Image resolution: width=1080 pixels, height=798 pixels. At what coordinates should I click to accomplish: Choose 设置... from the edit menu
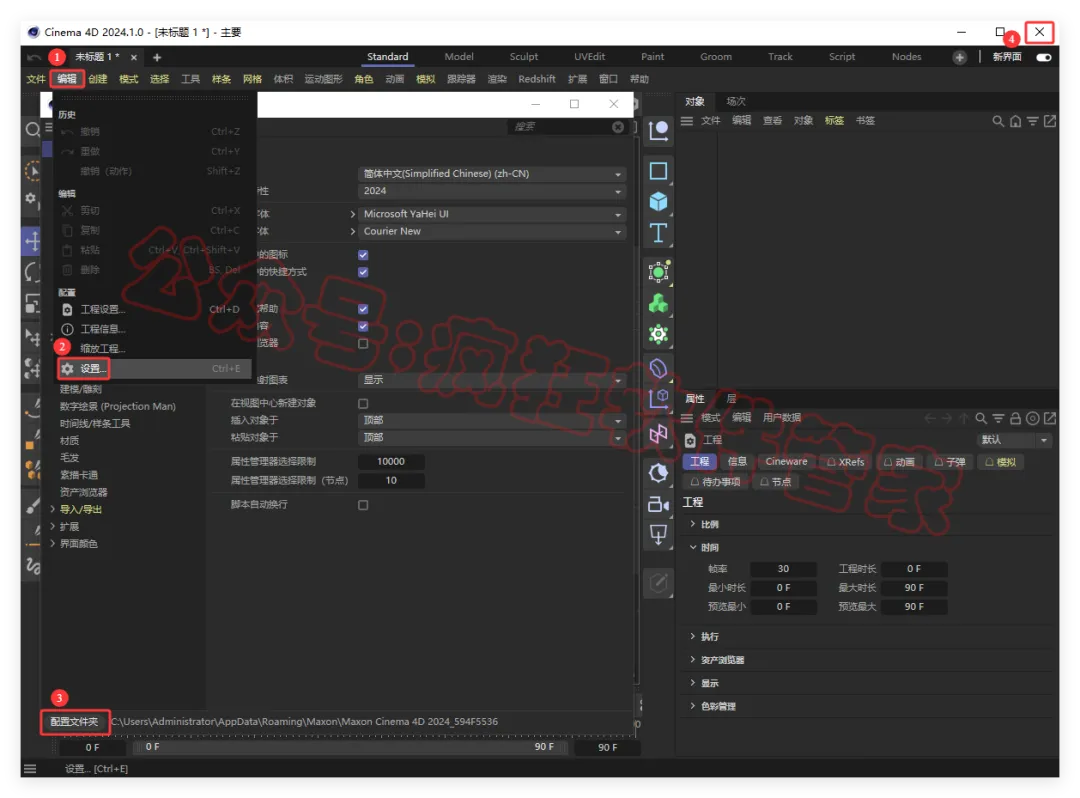point(154,368)
